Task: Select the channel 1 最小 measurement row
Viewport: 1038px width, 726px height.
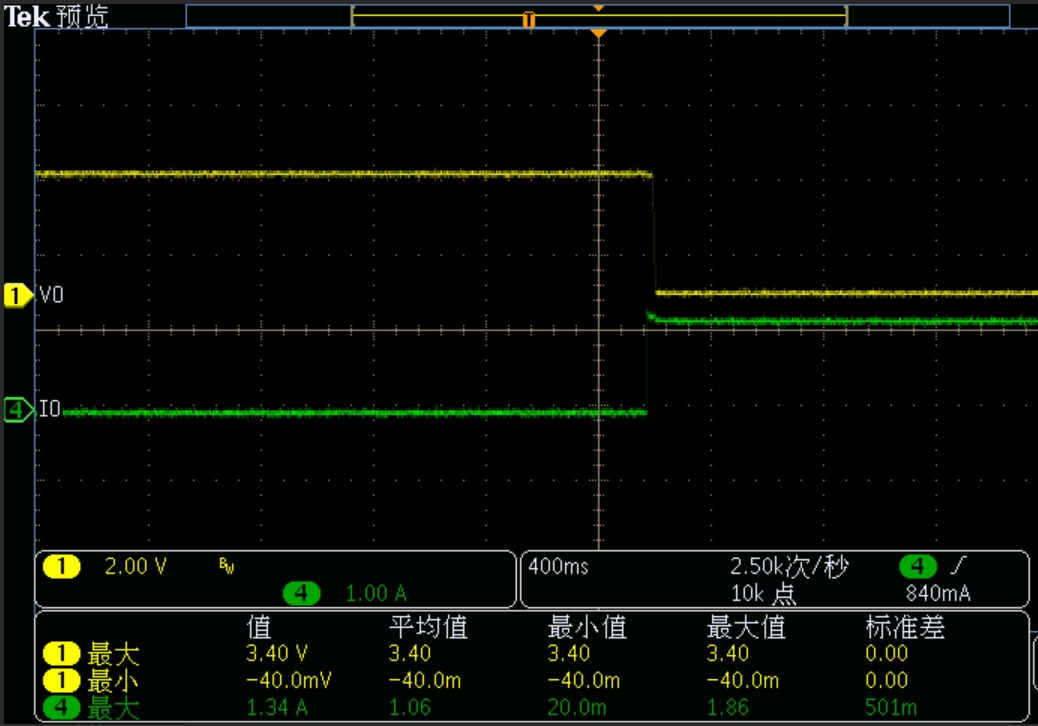Action: (x=92, y=681)
